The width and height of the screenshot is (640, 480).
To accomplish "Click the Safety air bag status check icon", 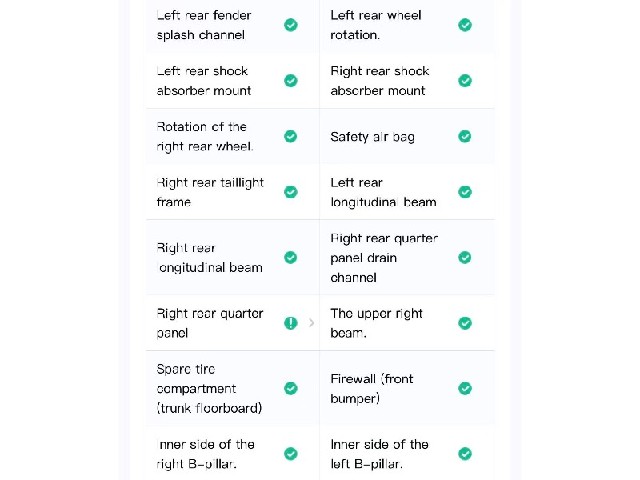I will click(464, 136).
